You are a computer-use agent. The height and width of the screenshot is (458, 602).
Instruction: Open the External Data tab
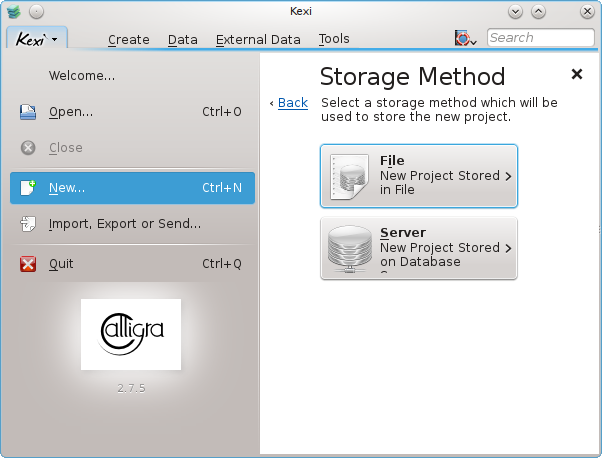click(x=258, y=40)
